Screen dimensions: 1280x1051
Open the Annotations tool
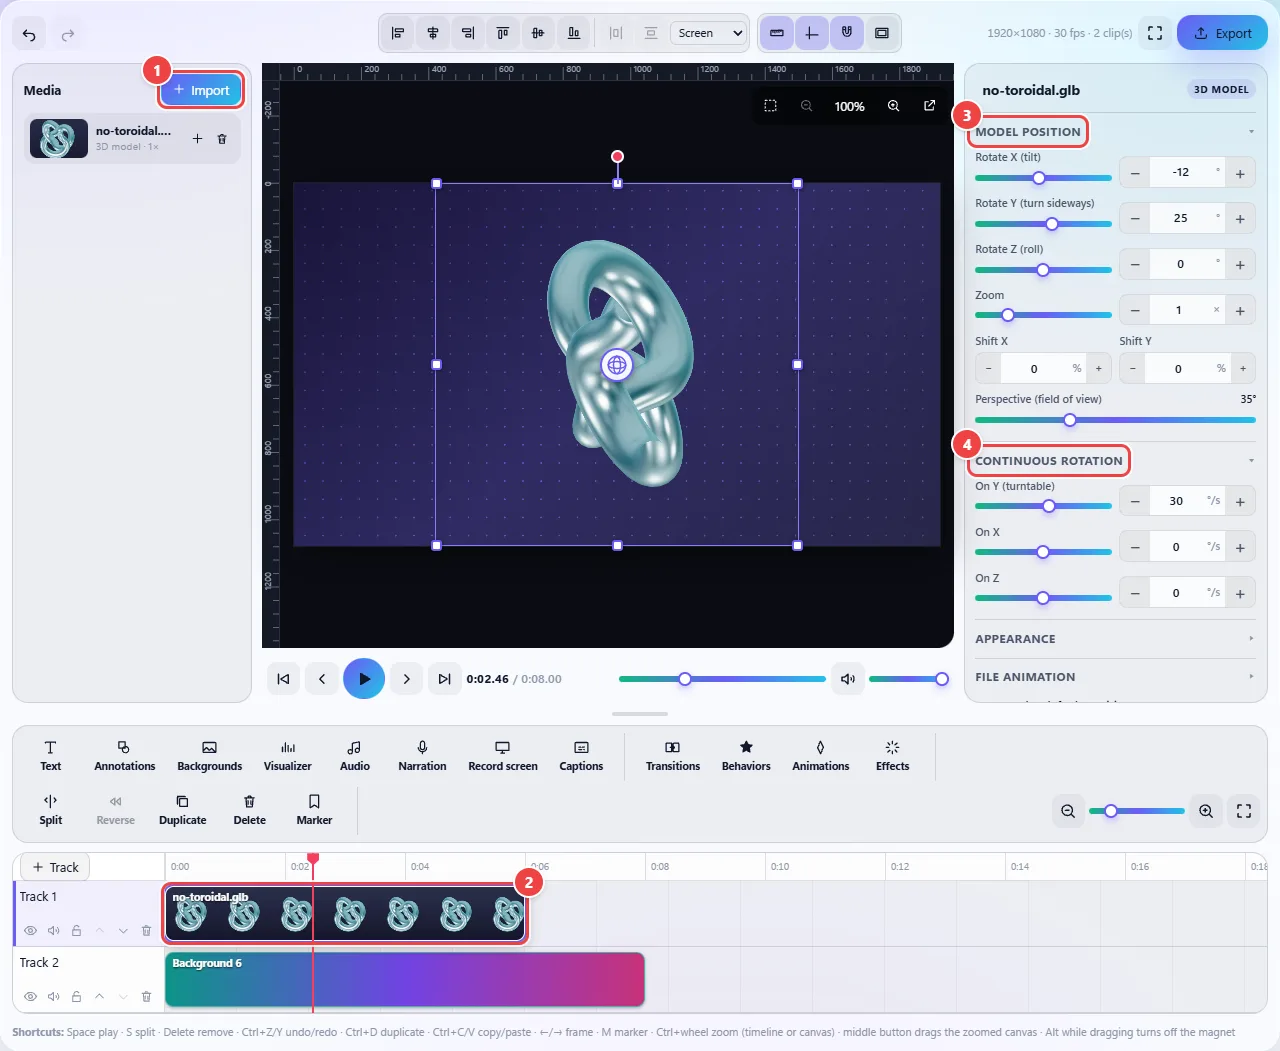[x=125, y=756]
